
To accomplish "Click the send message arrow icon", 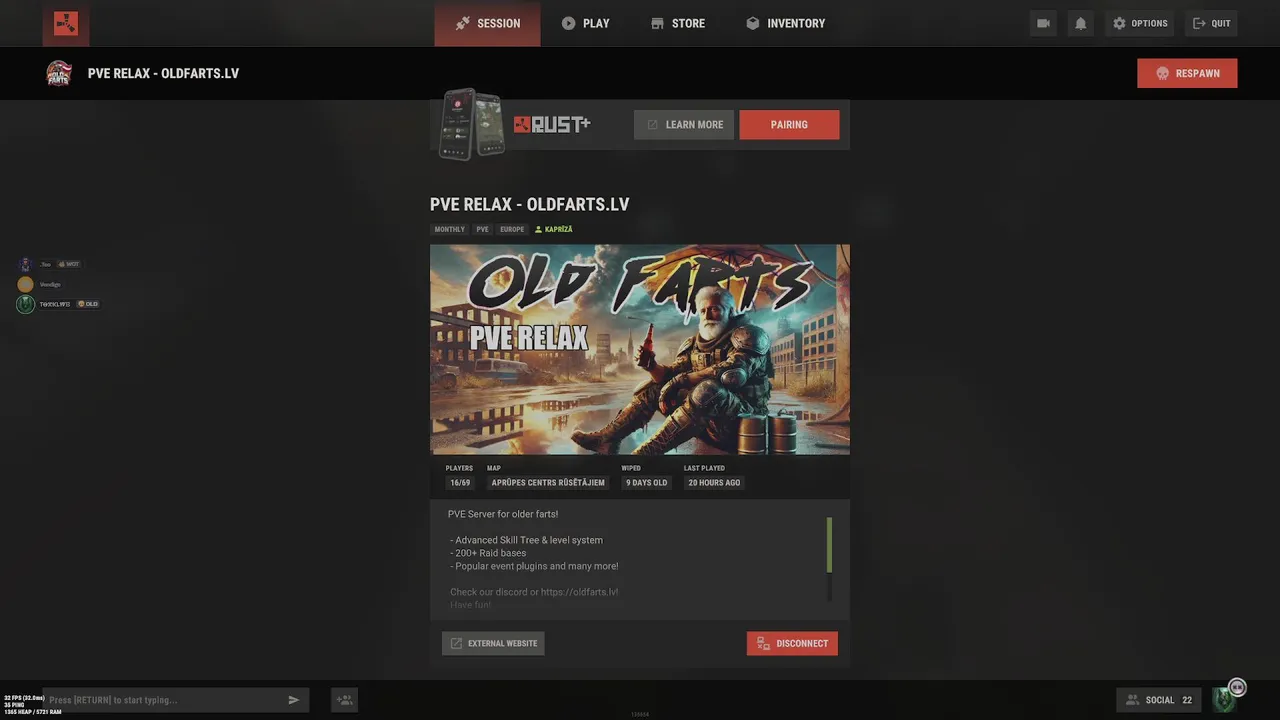I will tap(294, 700).
